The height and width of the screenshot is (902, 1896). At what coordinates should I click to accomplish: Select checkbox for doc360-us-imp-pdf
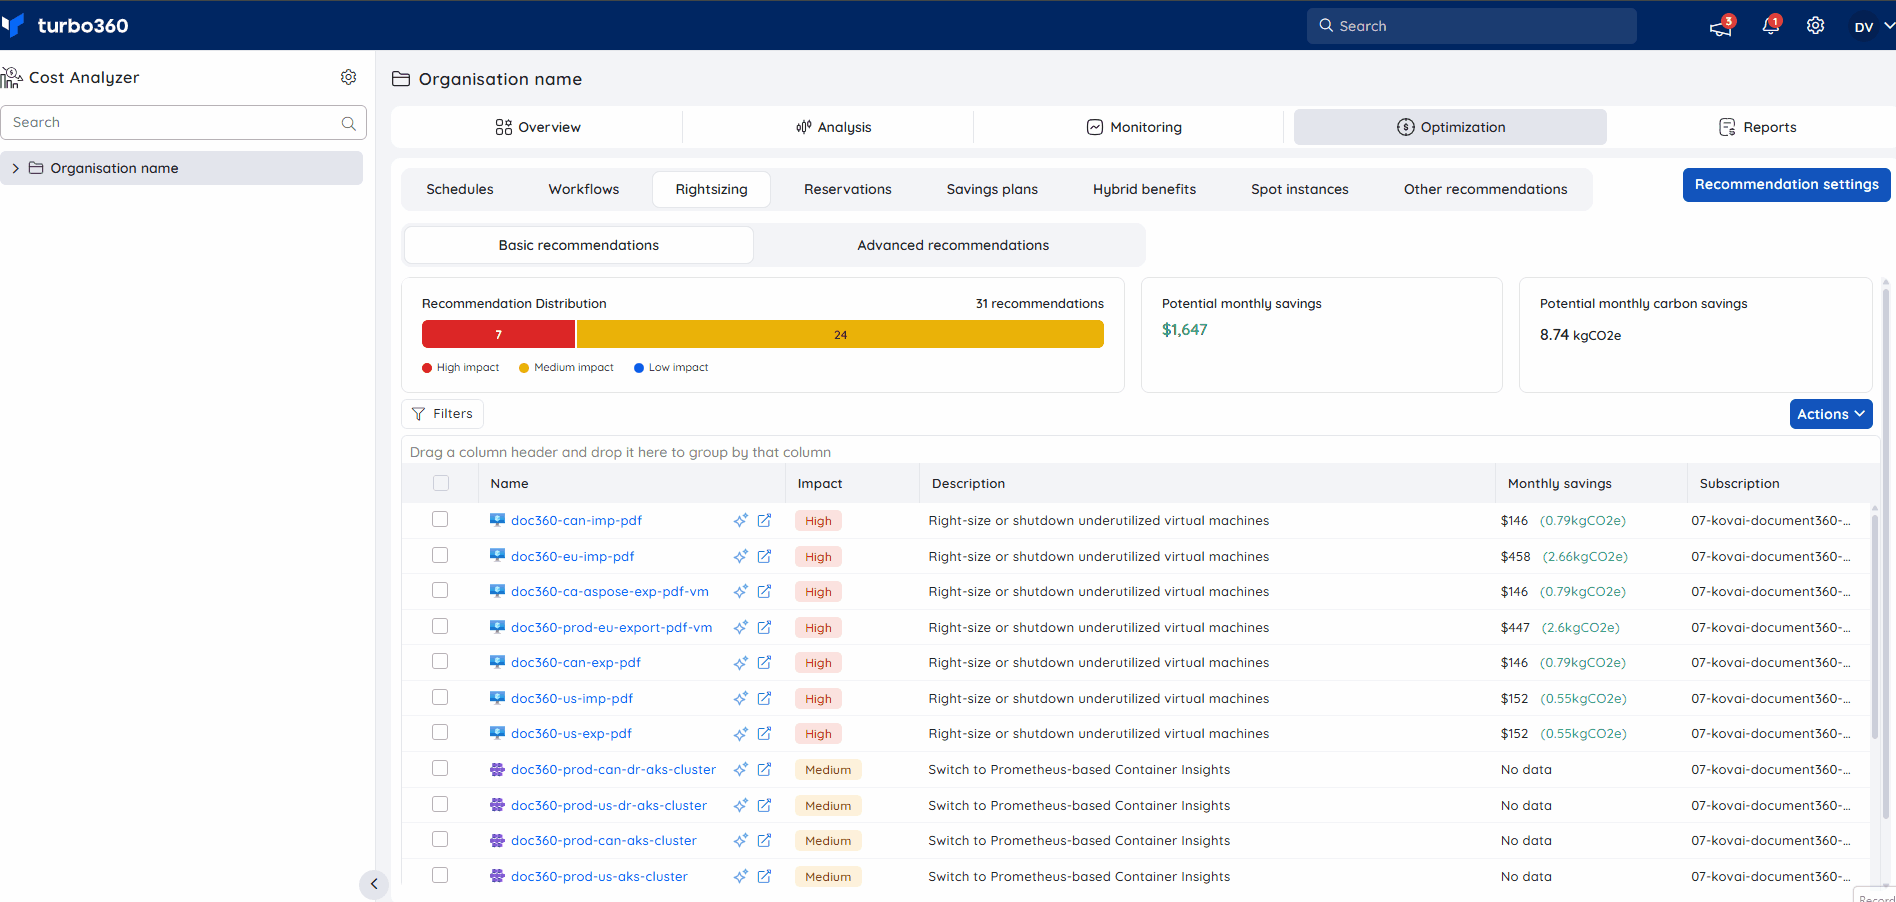coord(440,697)
